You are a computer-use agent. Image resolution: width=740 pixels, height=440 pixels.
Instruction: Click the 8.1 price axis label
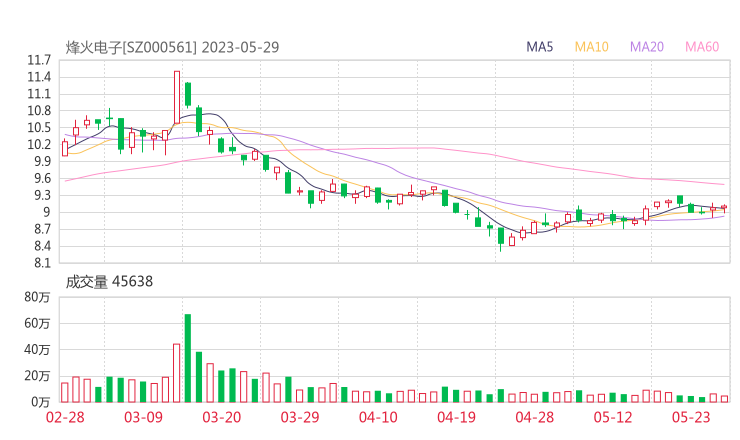click(41, 263)
